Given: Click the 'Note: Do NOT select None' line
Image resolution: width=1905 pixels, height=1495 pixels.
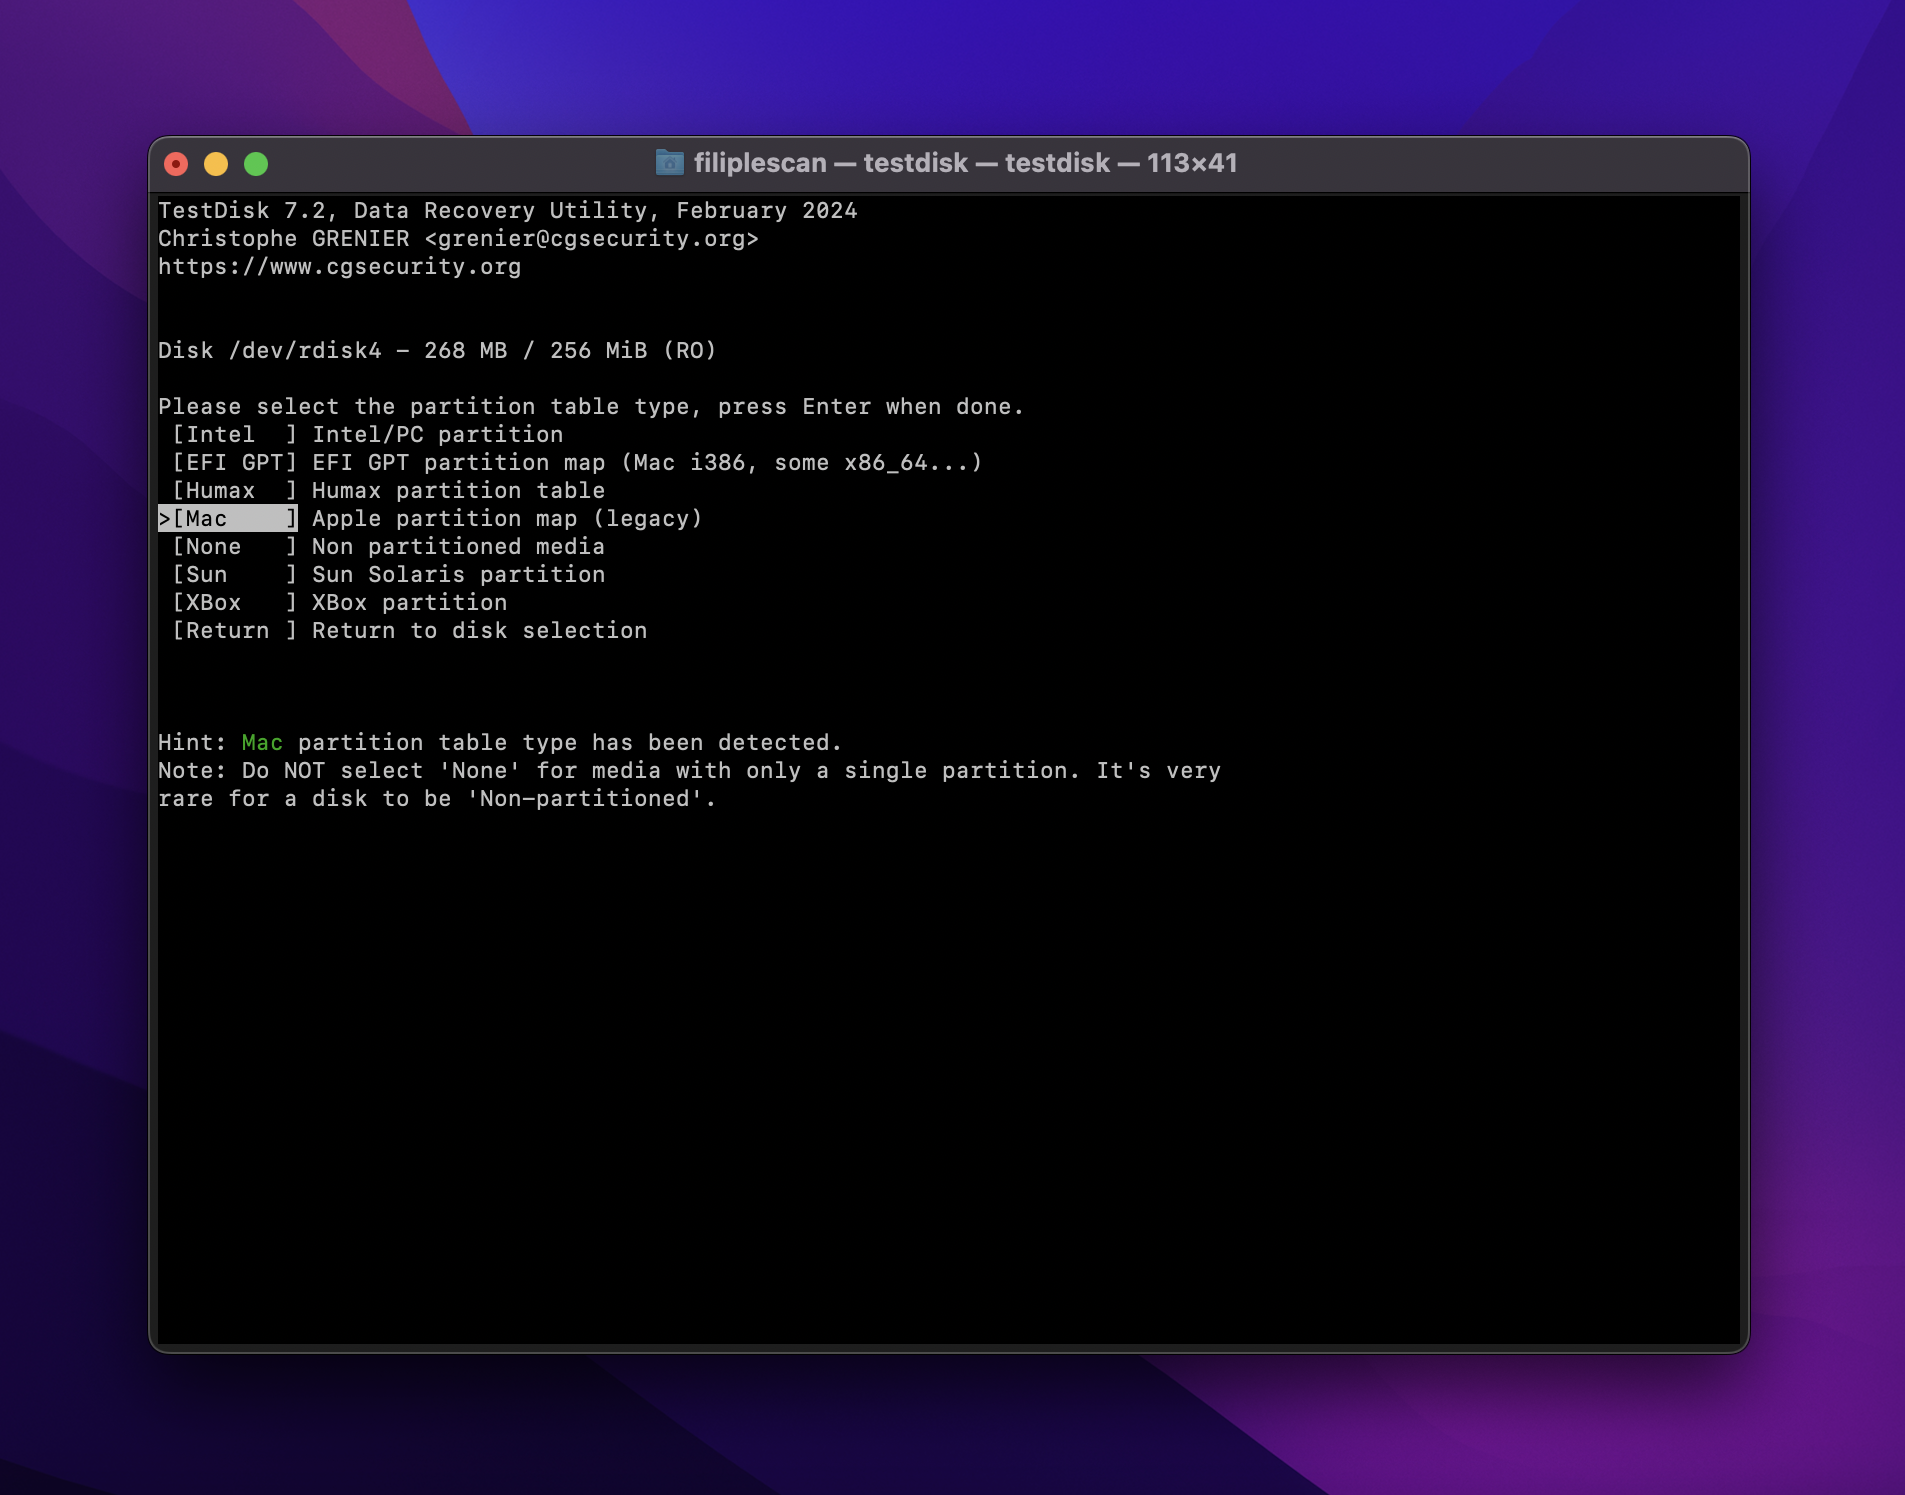Looking at the screenshot, I should [689, 771].
